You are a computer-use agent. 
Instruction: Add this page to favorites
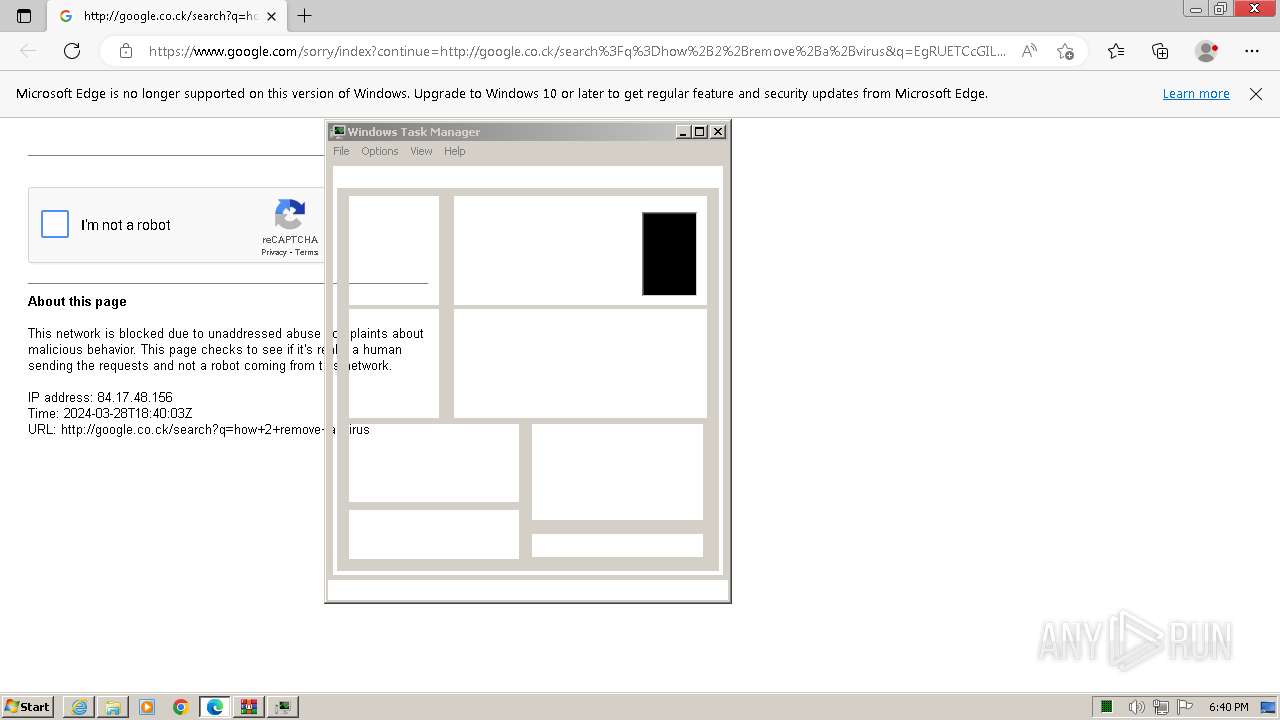tap(1066, 51)
